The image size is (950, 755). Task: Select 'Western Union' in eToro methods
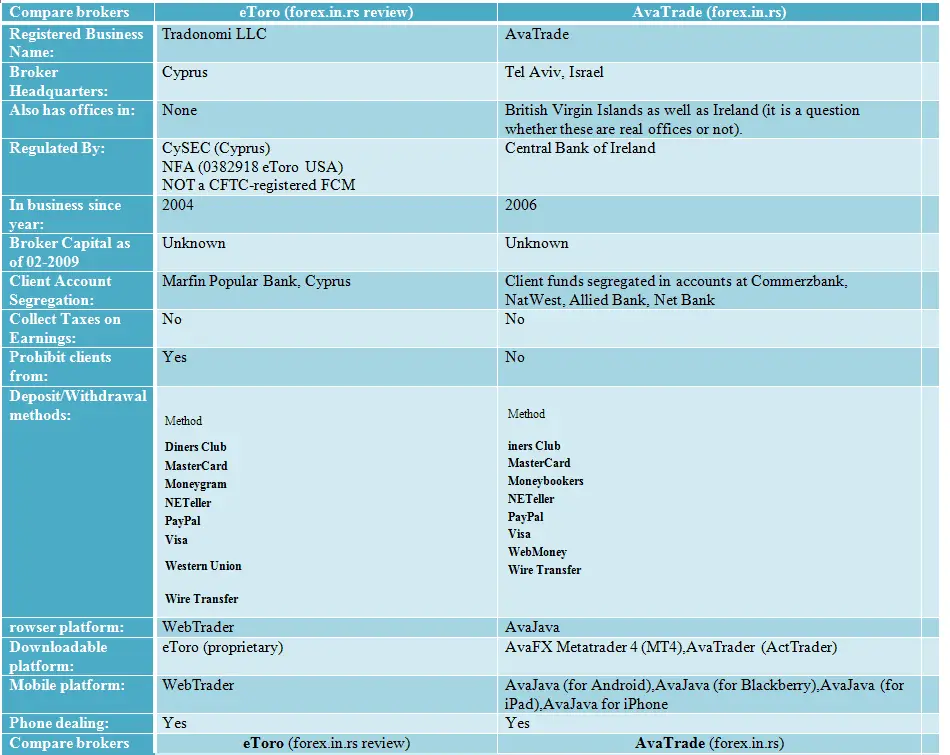point(203,566)
